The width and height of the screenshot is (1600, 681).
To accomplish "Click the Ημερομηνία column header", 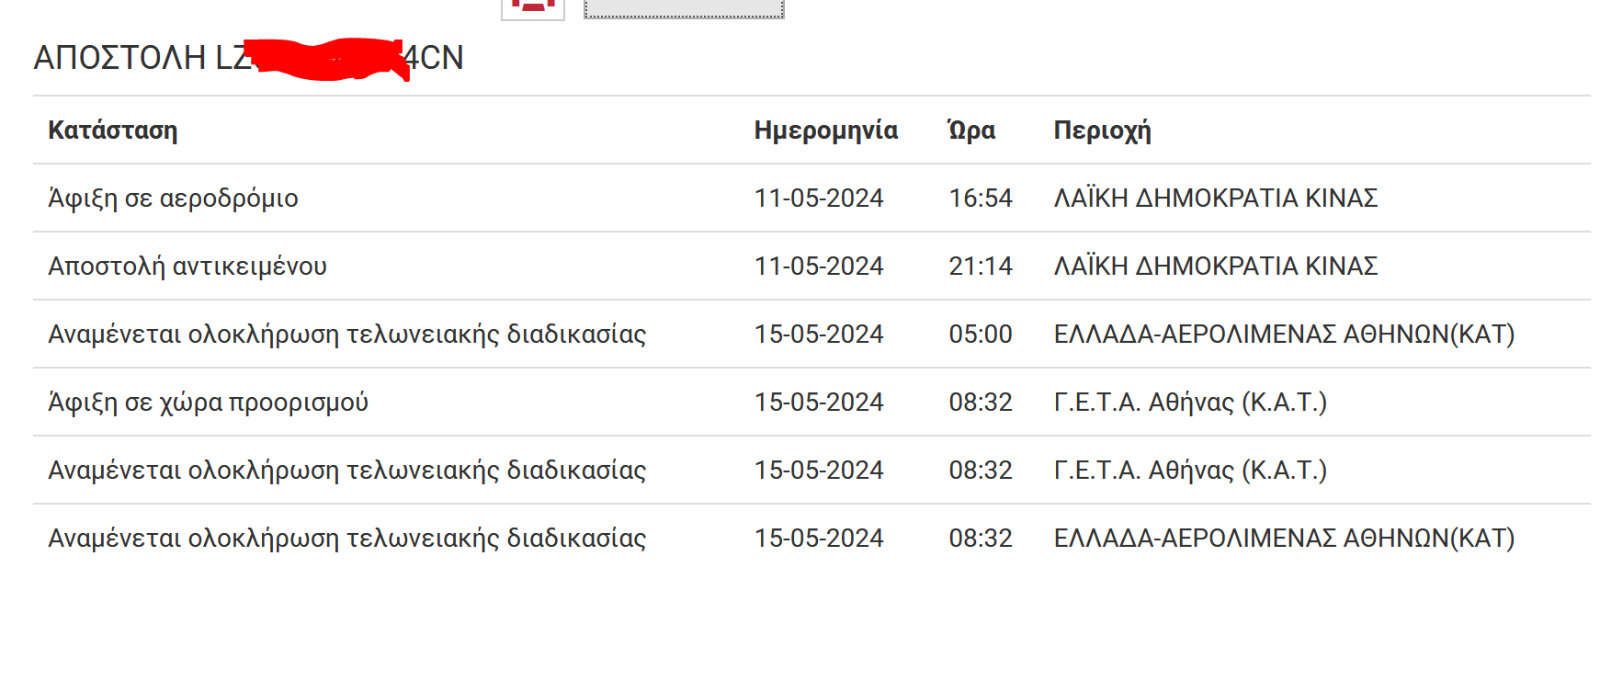I will click(x=826, y=131).
